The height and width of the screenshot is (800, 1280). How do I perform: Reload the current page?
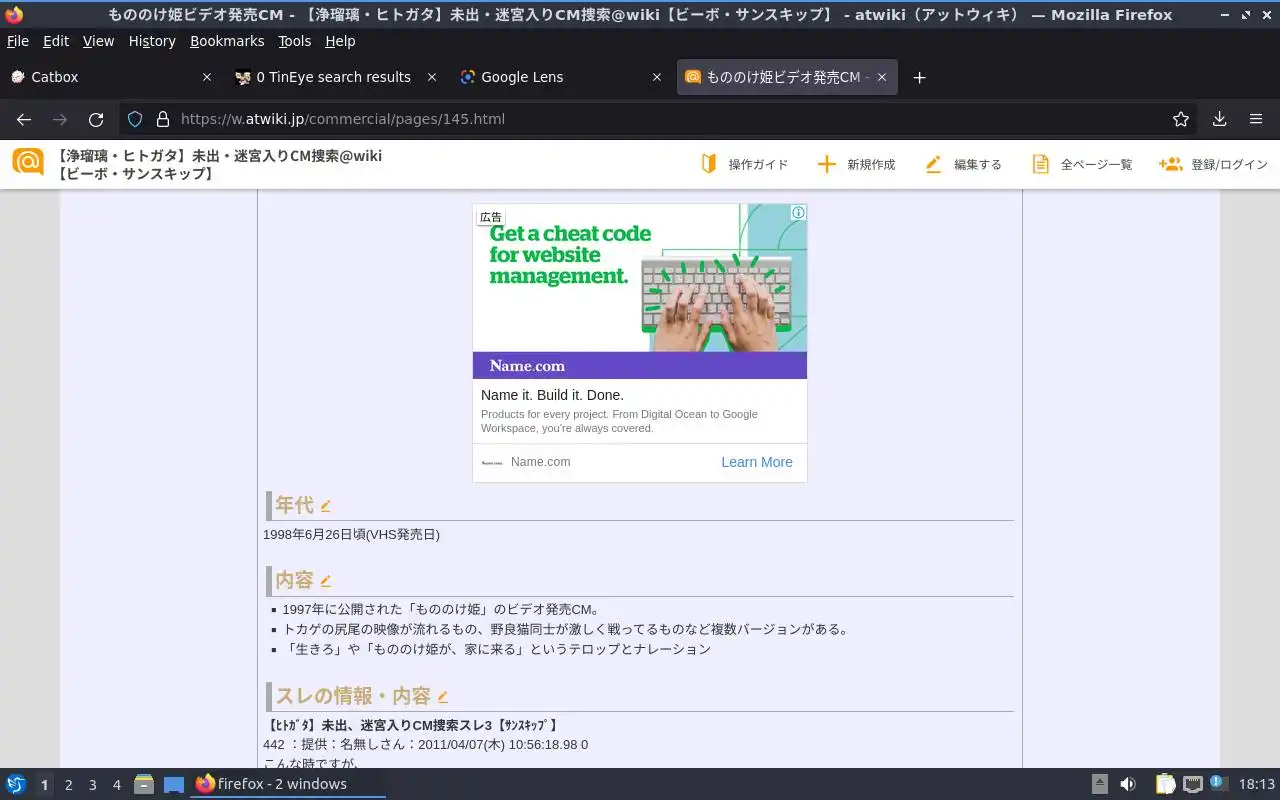pyautogui.click(x=96, y=119)
